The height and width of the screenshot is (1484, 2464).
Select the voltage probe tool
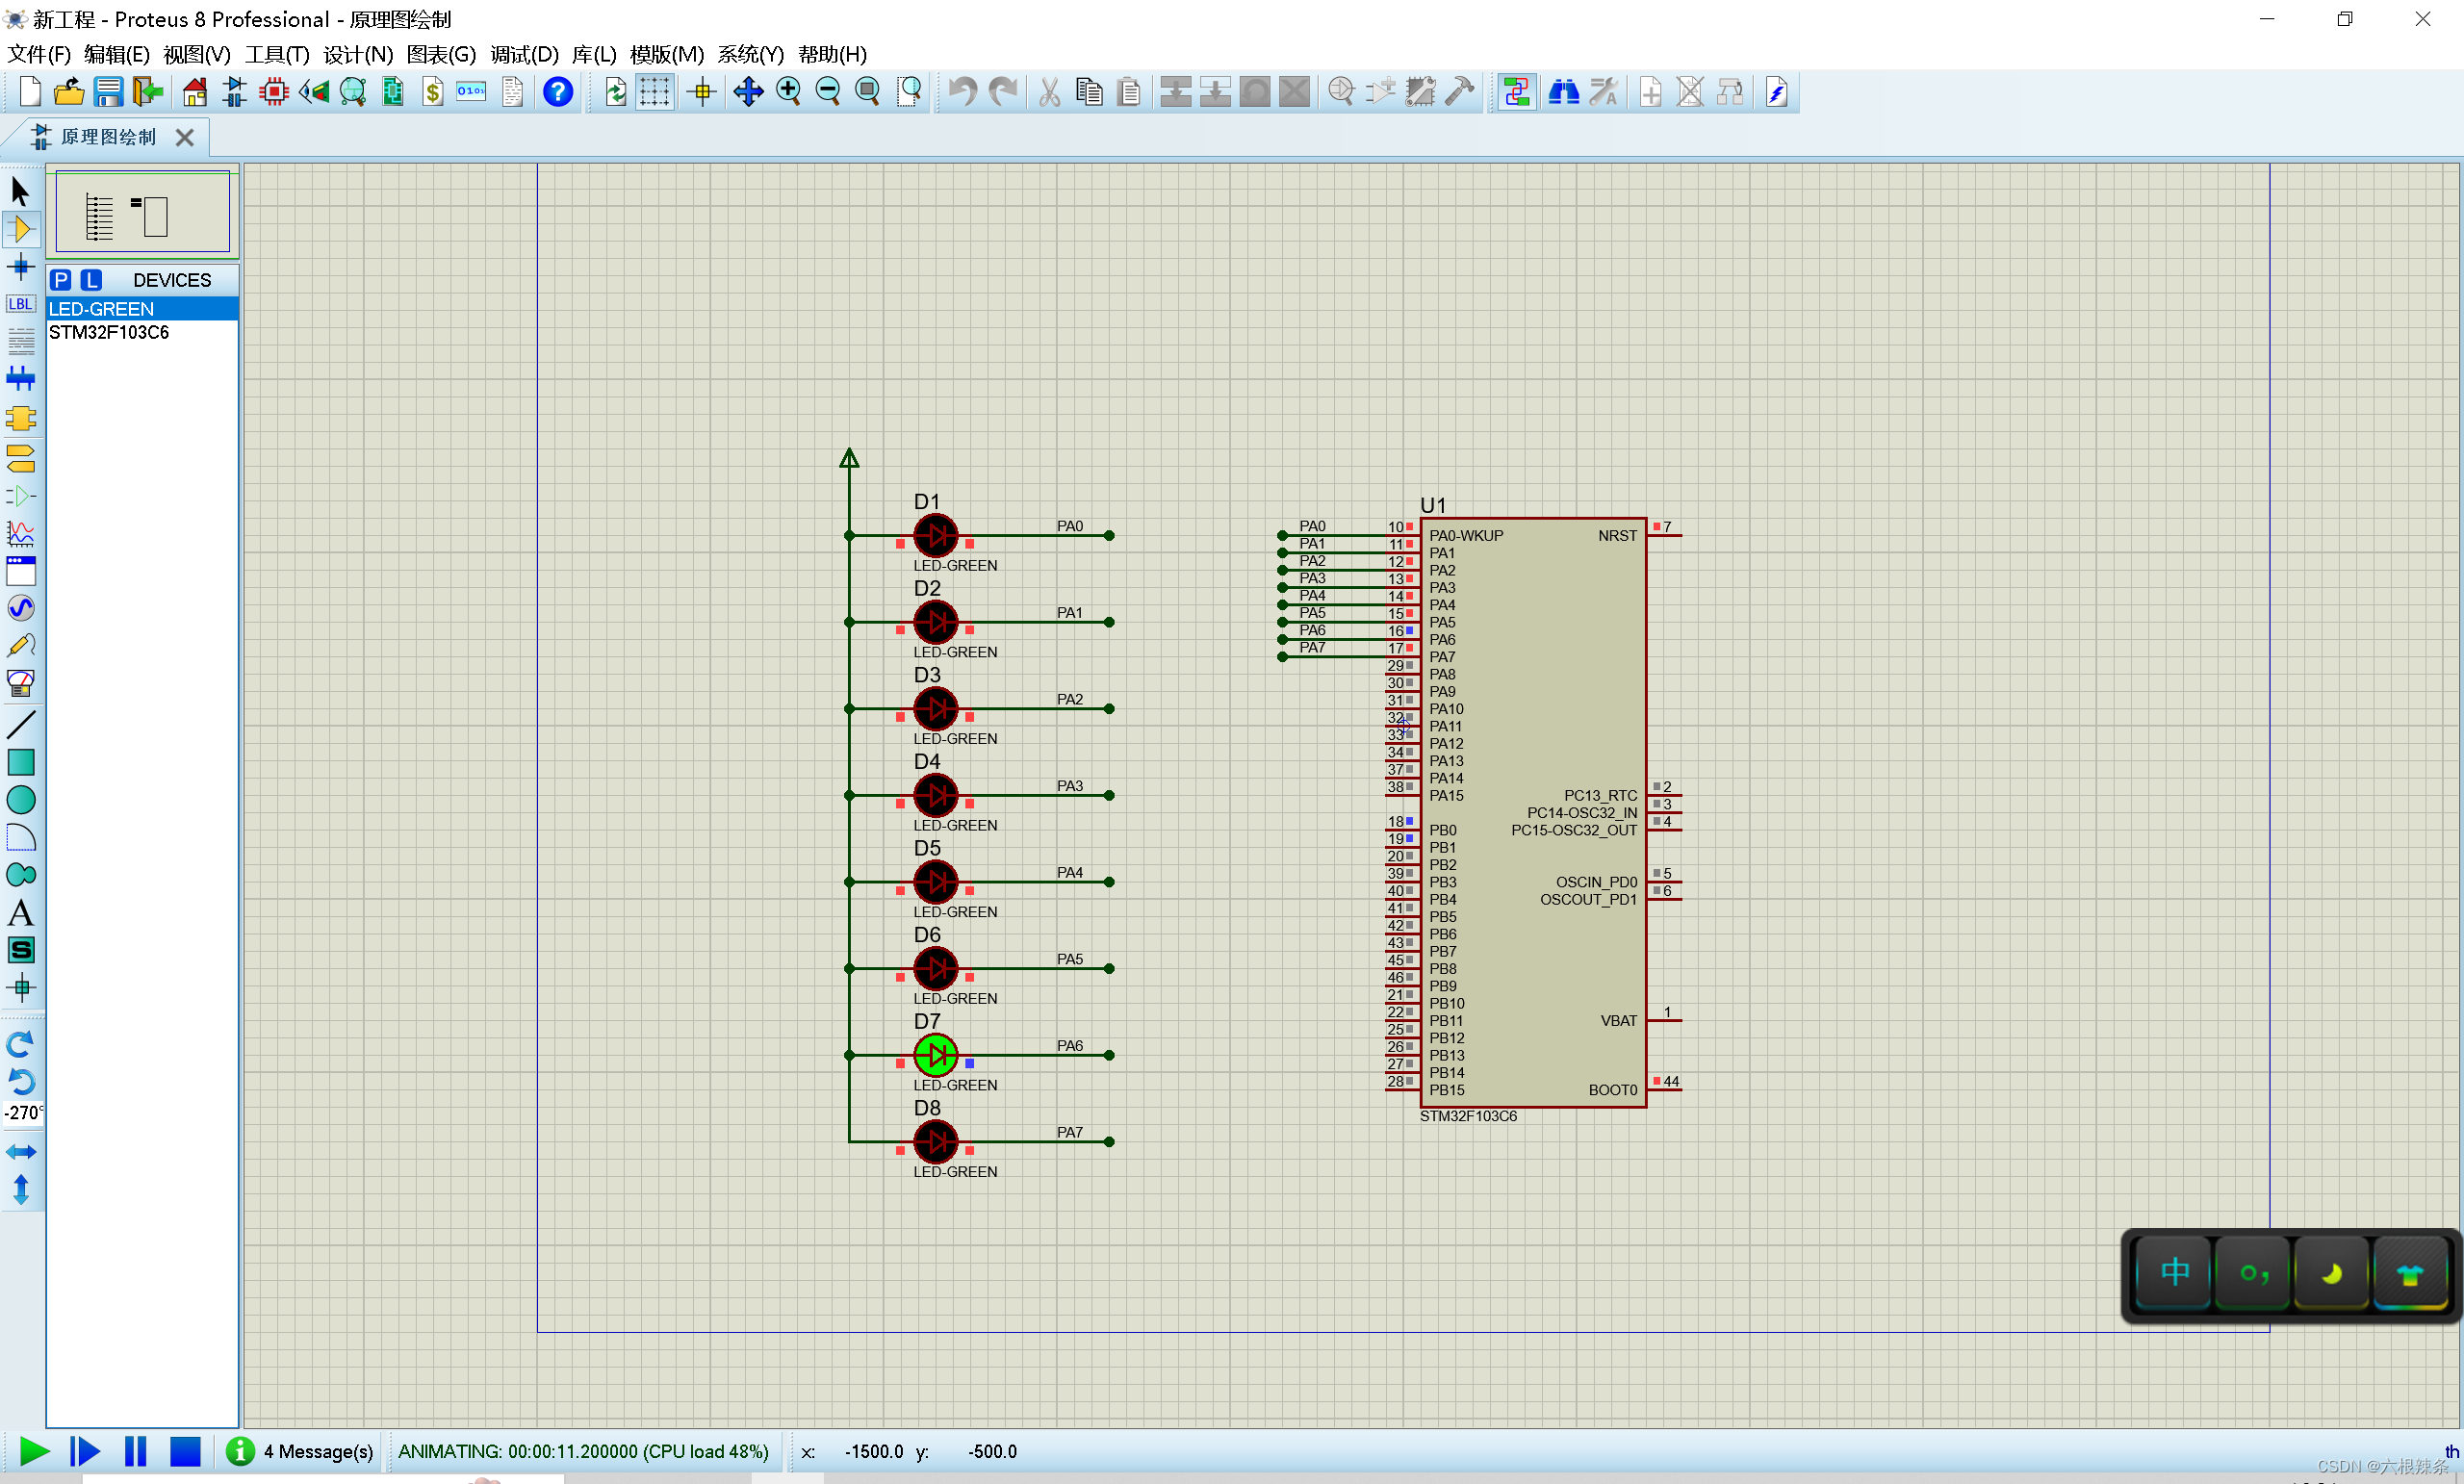[21, 645]
